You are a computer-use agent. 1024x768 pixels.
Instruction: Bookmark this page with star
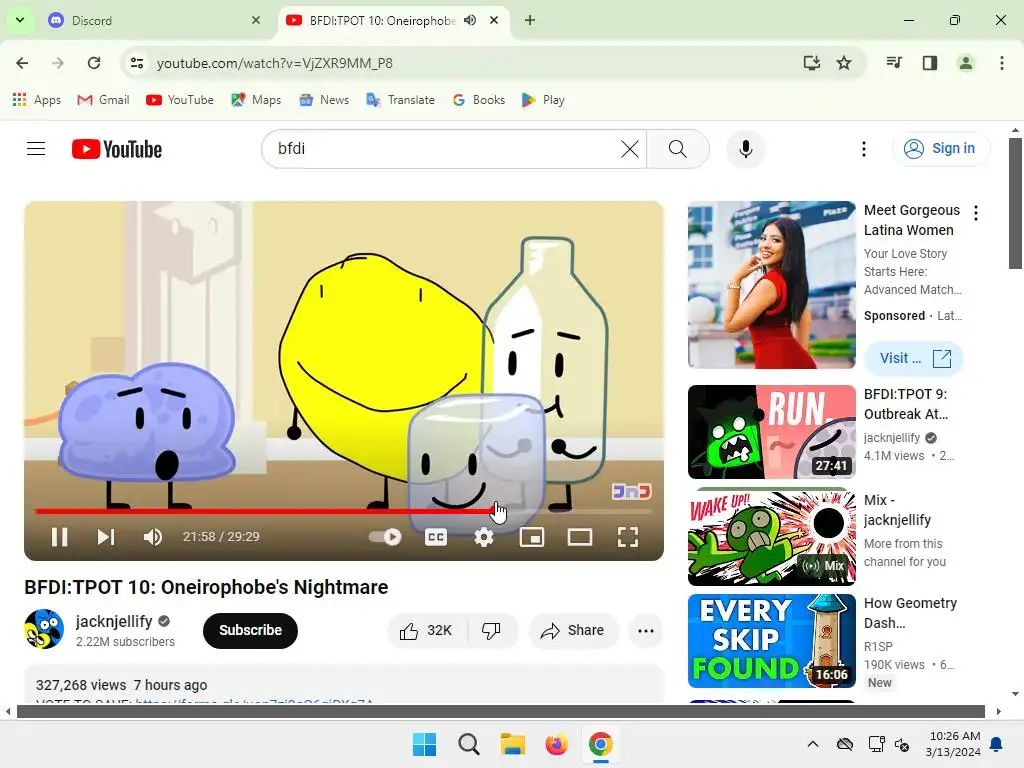click(x=844, y=63)
